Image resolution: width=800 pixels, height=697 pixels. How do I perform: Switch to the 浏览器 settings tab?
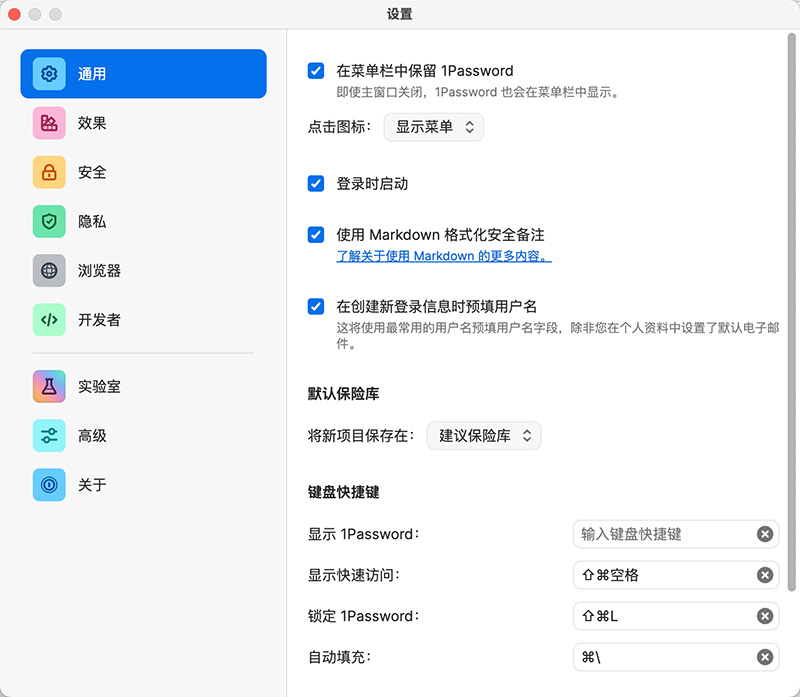143,270
